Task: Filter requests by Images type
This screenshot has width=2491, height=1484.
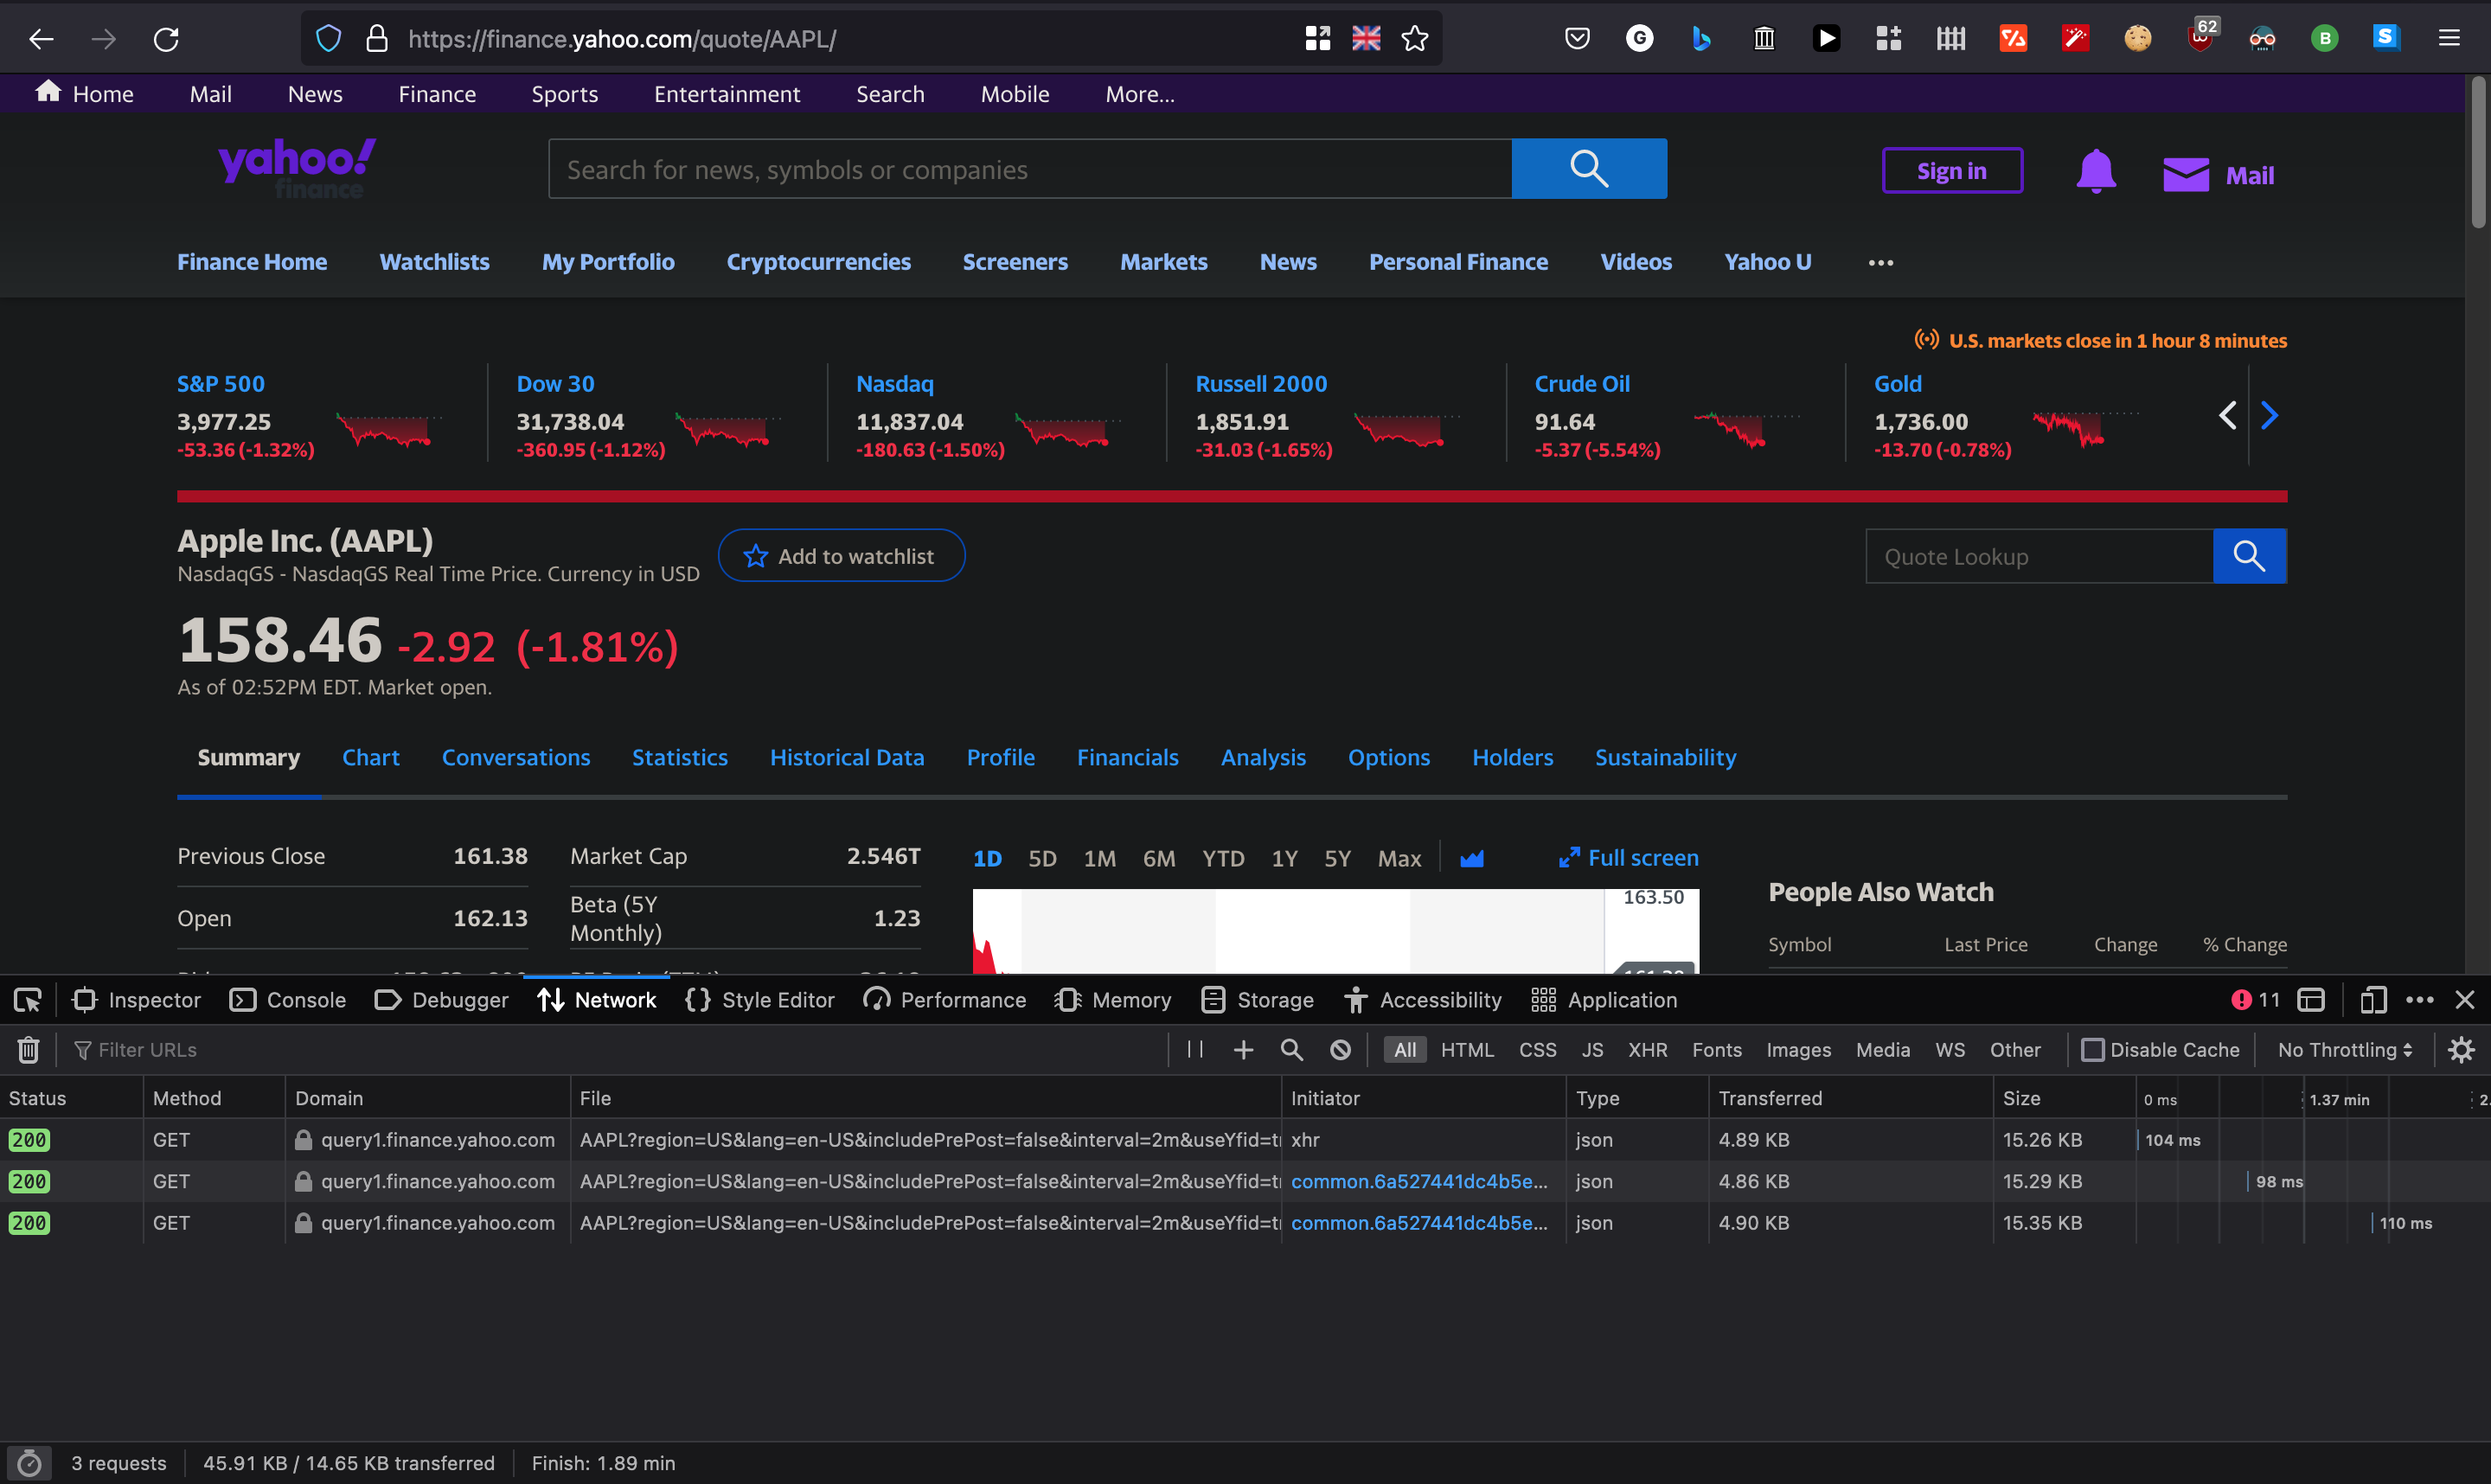Action: 1798,1049
